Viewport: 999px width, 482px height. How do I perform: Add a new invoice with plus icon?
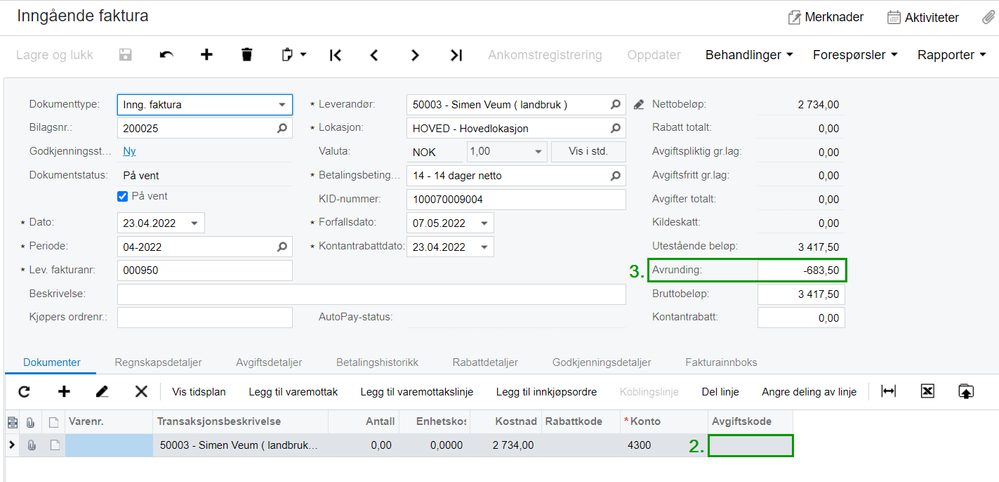[x=206, y=55]
